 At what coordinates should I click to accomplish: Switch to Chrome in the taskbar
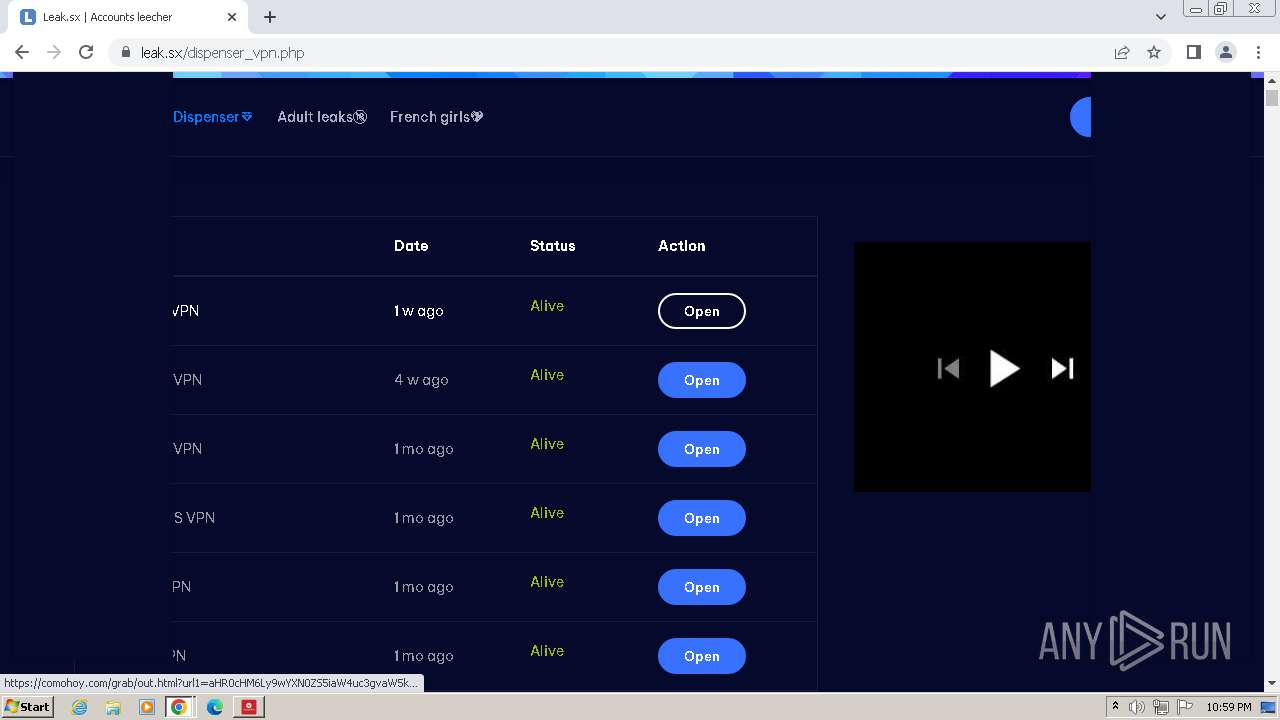(x=179, y=707)
